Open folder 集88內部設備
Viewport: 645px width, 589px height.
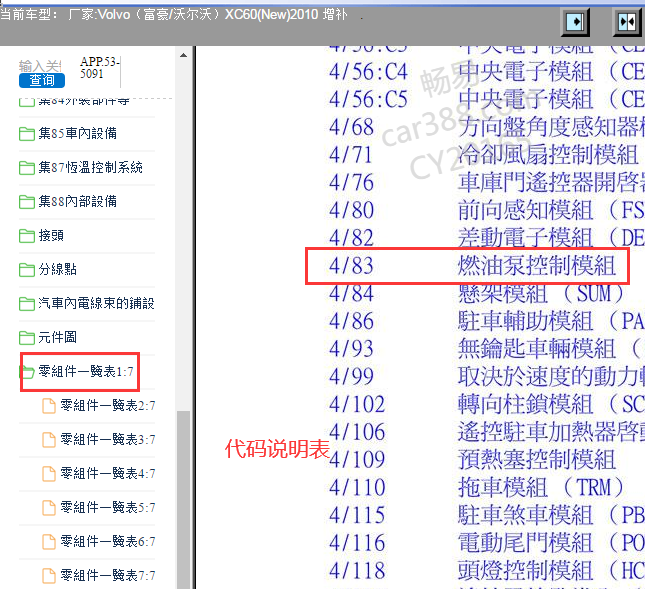[x=77, y=201]
